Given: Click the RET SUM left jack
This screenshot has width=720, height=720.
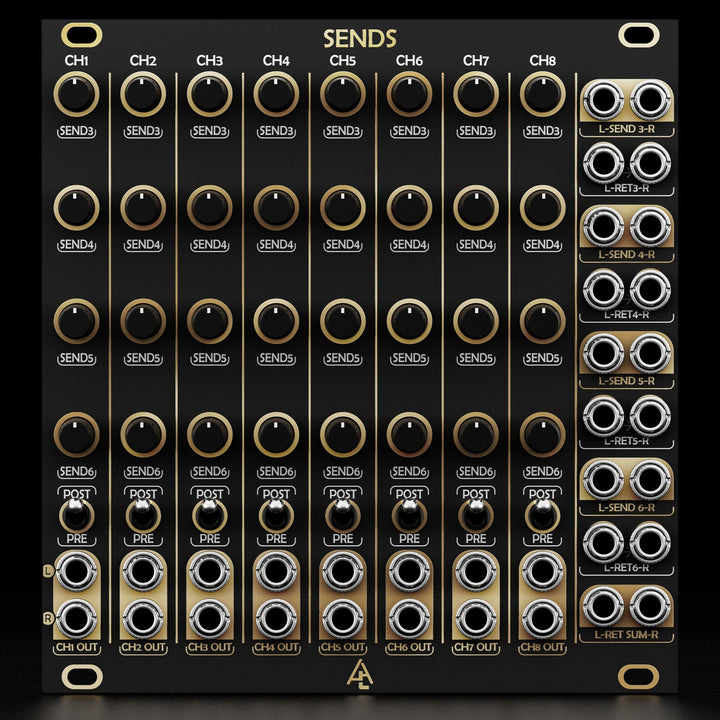Looking at the screenshot, I should [603, 606].
